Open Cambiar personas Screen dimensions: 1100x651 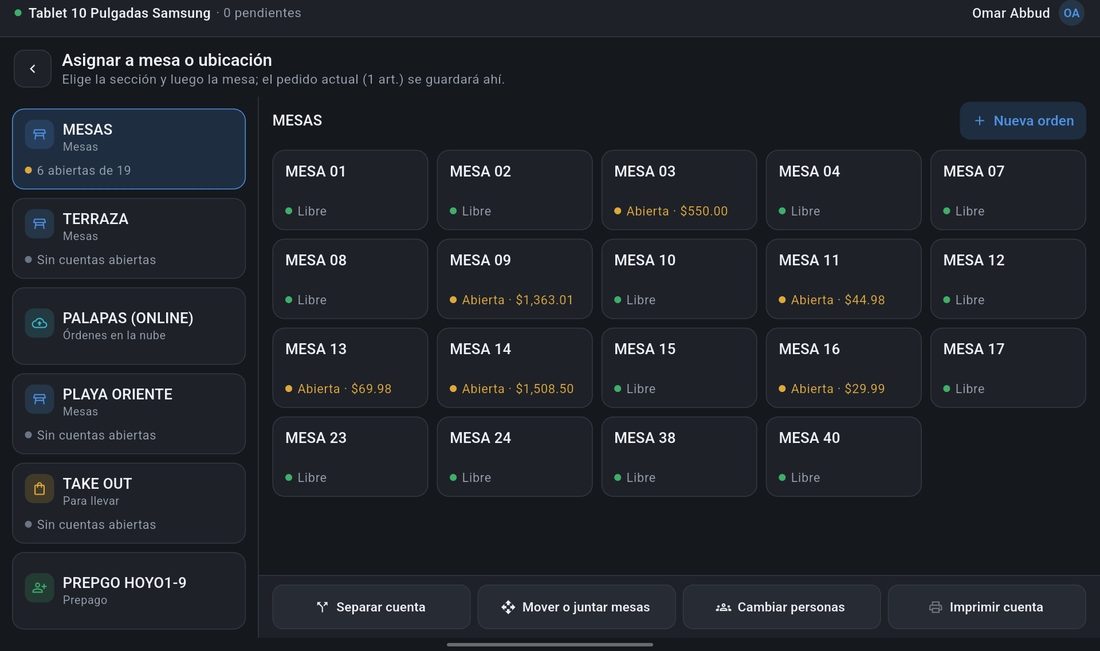click(782, 607)
